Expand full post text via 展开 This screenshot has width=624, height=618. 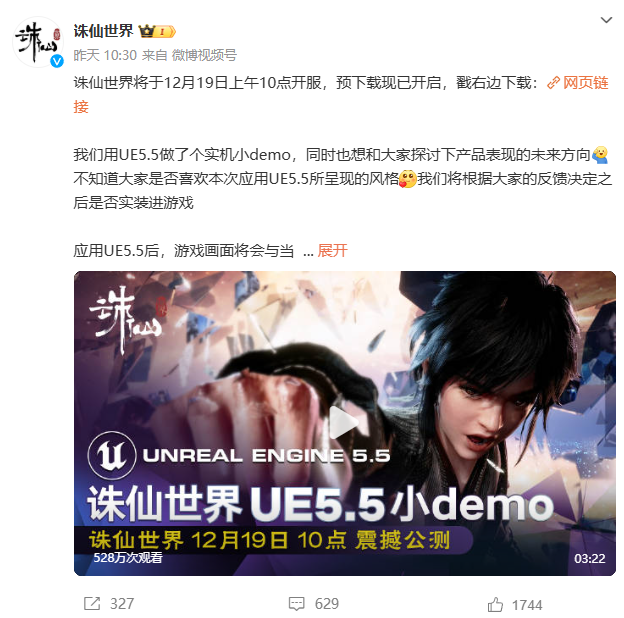332,251
